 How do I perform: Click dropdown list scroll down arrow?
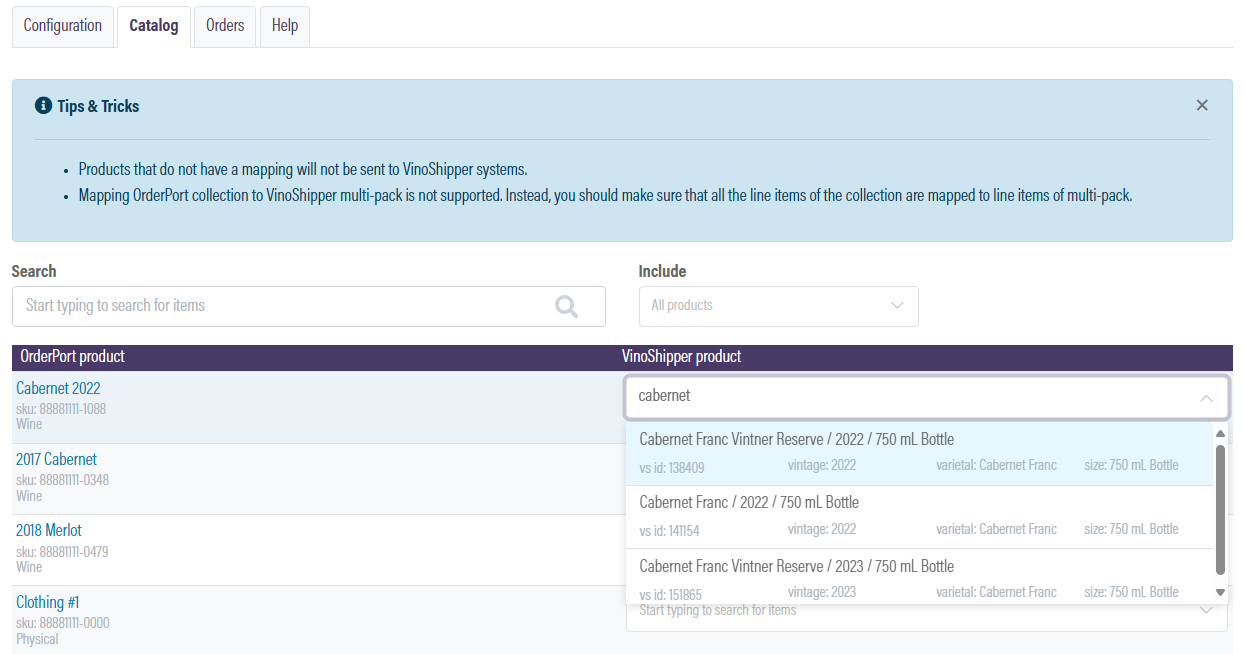click(1220, 592)
